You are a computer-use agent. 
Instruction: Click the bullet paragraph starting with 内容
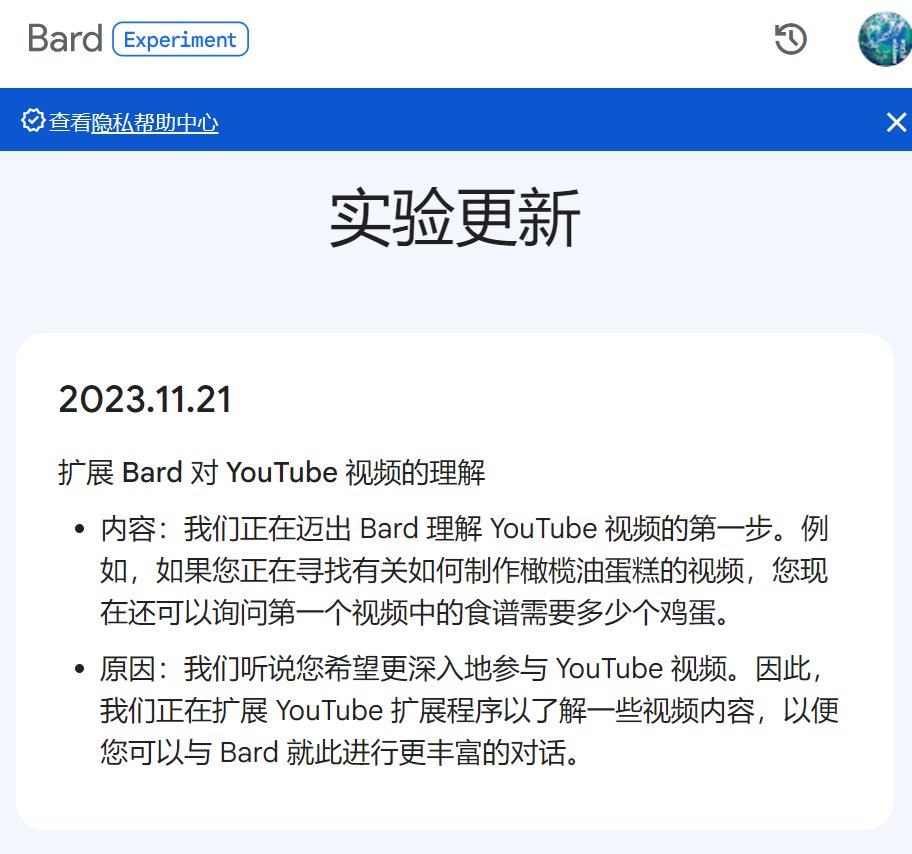pos(464,570)
